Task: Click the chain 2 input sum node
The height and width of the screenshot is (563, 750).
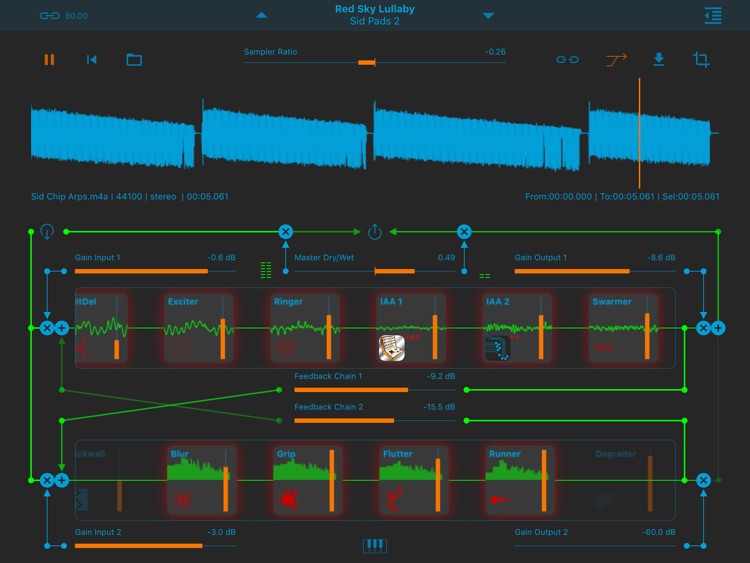Action: coord(62,480)
